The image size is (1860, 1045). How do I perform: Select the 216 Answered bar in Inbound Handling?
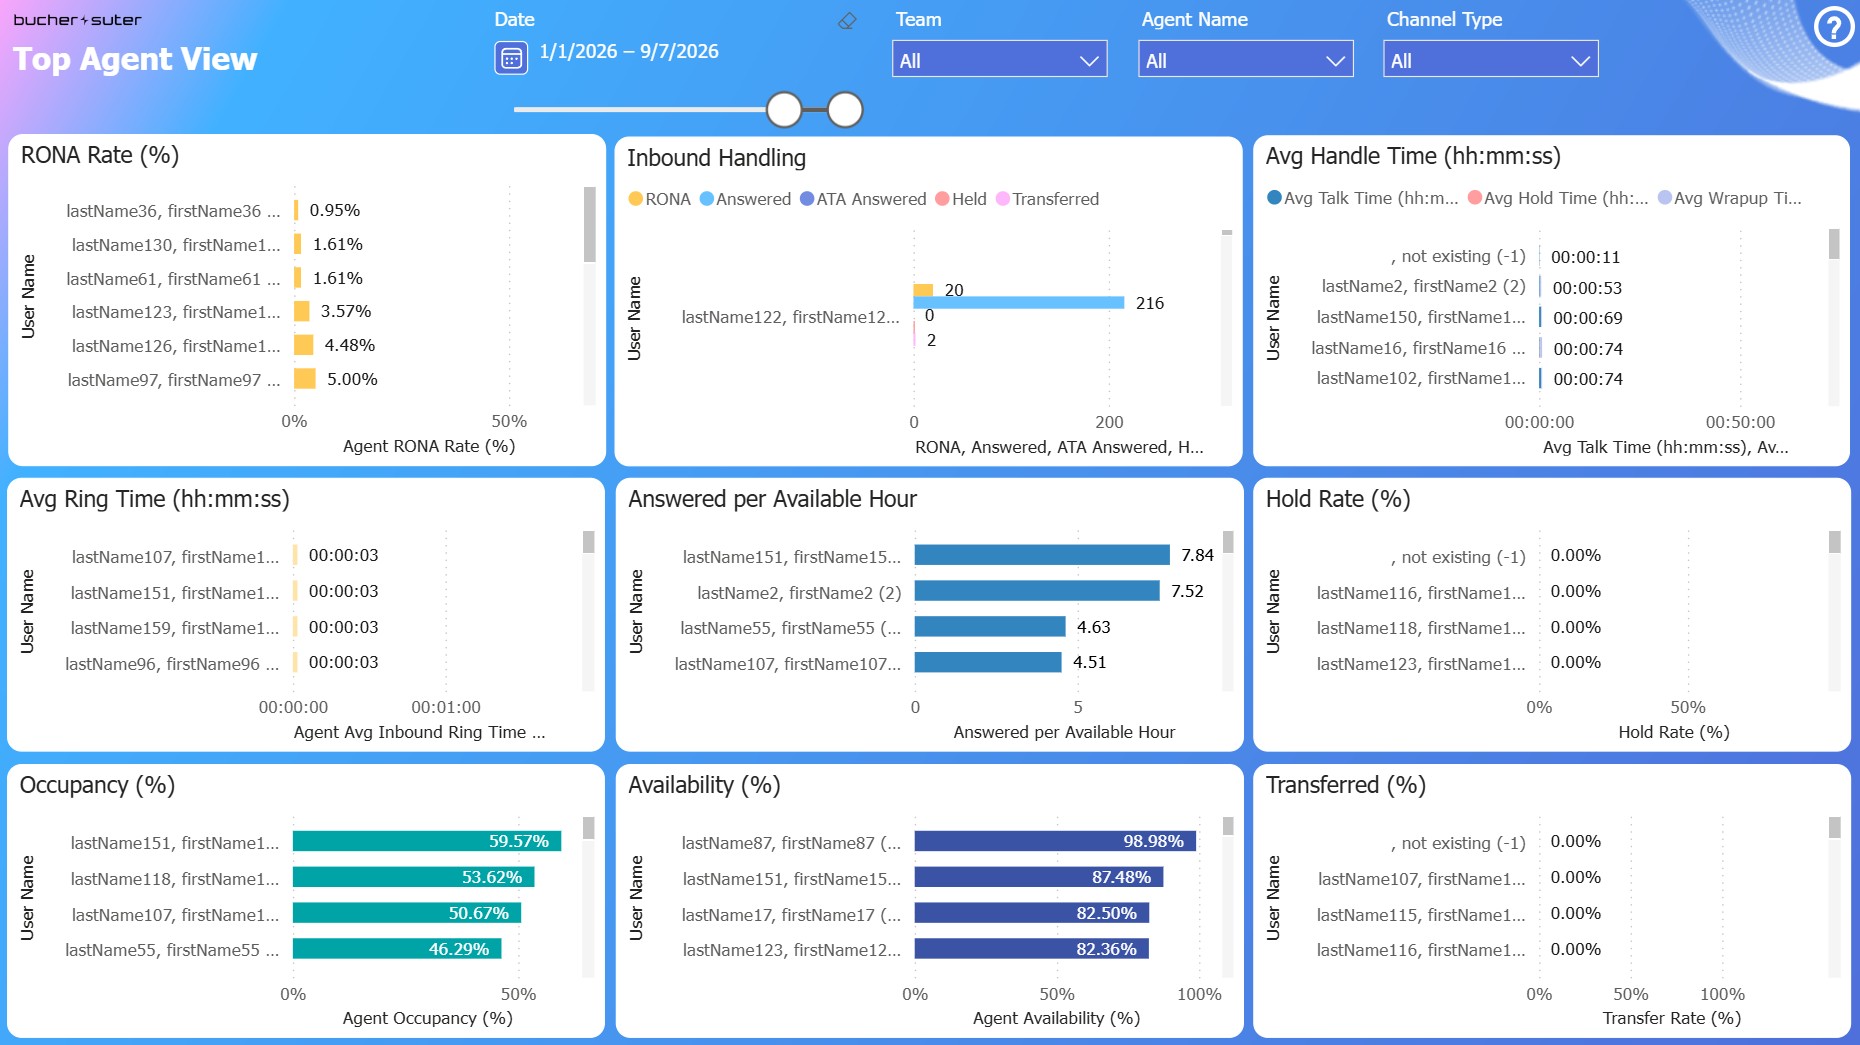coord(1019,303)
